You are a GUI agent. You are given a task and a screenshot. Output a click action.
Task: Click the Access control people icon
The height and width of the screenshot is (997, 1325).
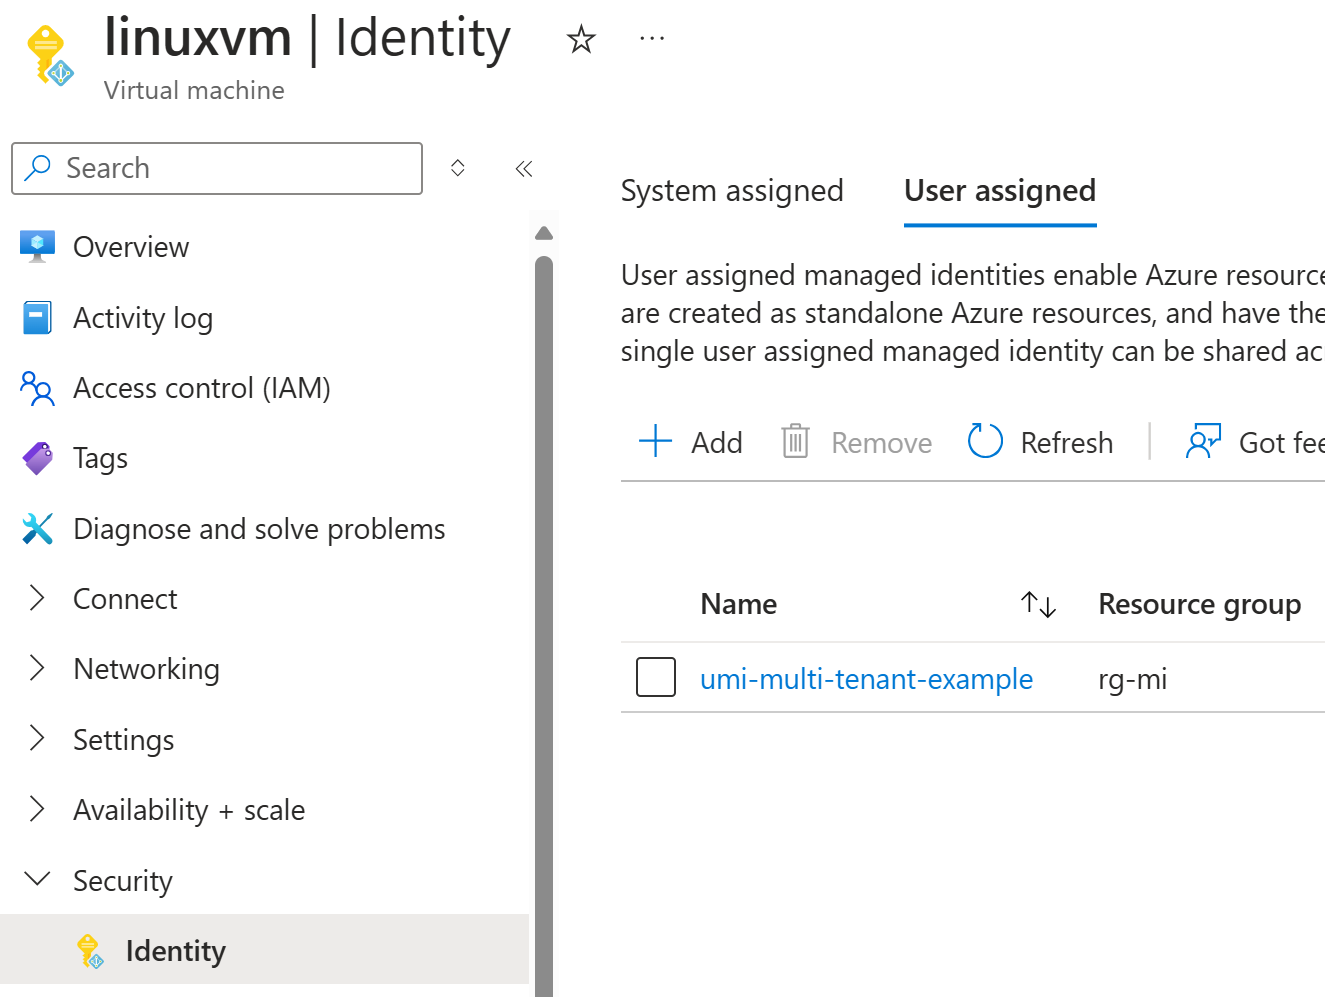(x=38, y=388)
